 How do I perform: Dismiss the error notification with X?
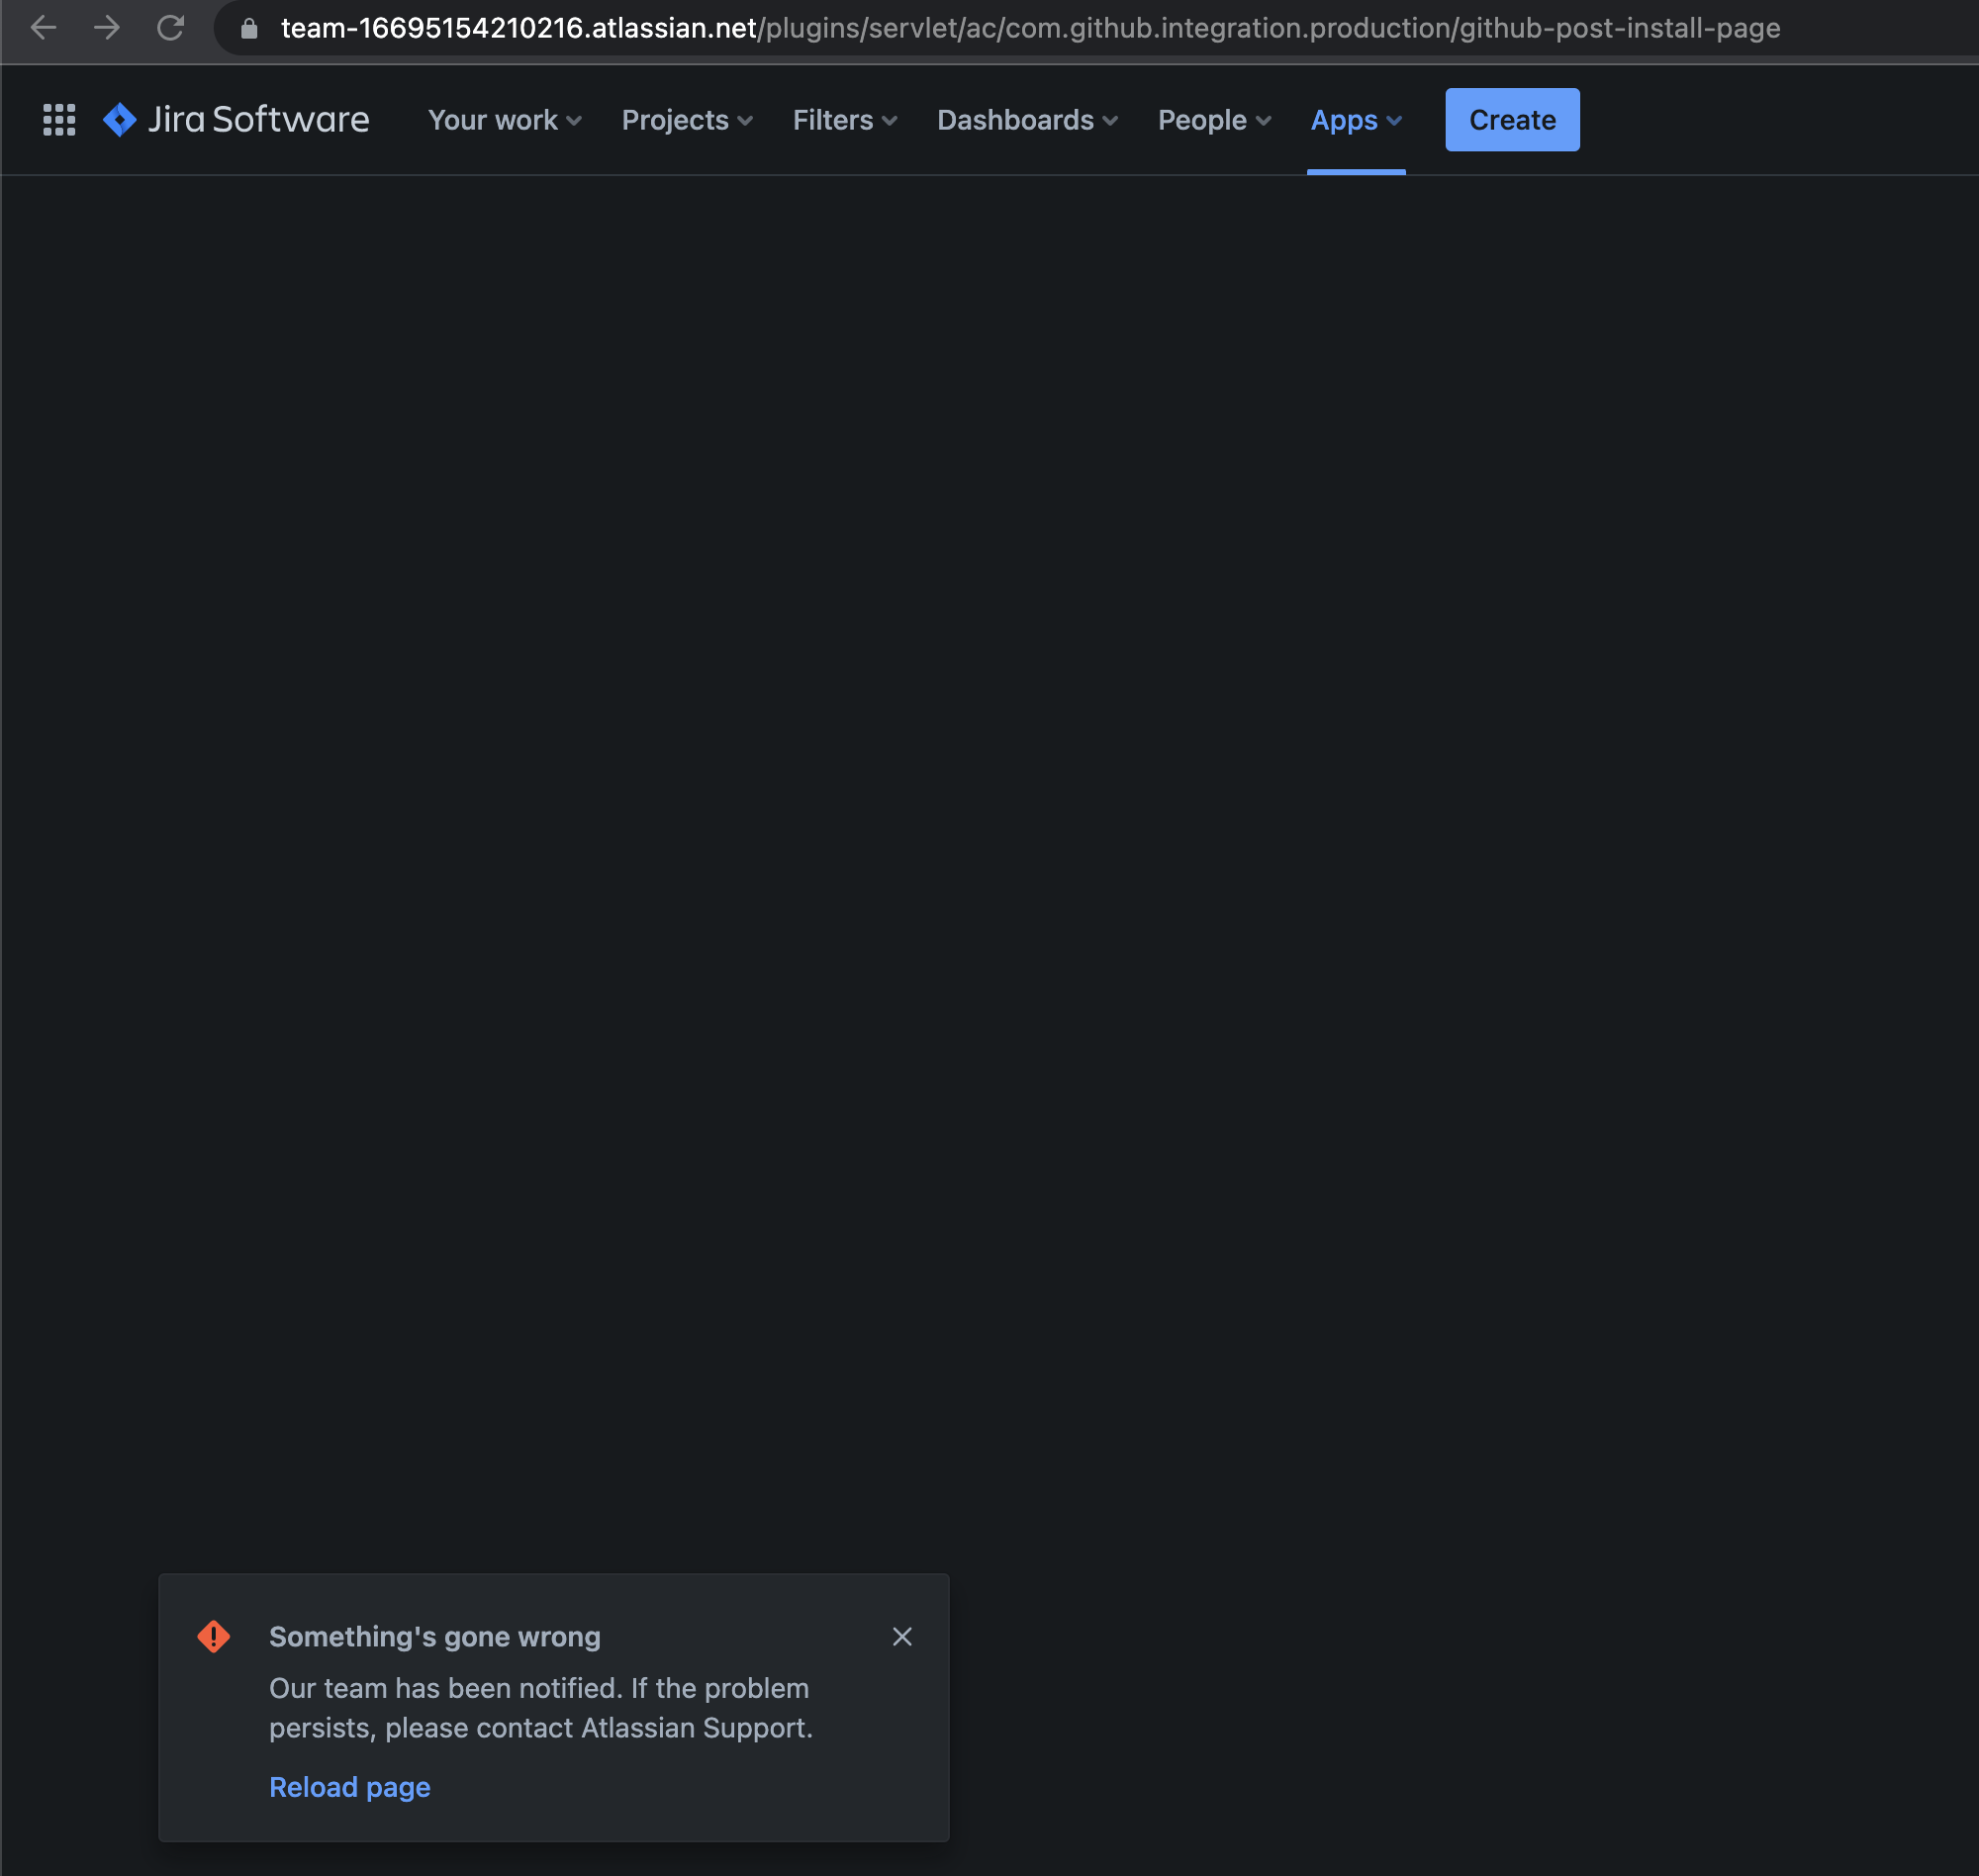click(x=902, y=1636)
